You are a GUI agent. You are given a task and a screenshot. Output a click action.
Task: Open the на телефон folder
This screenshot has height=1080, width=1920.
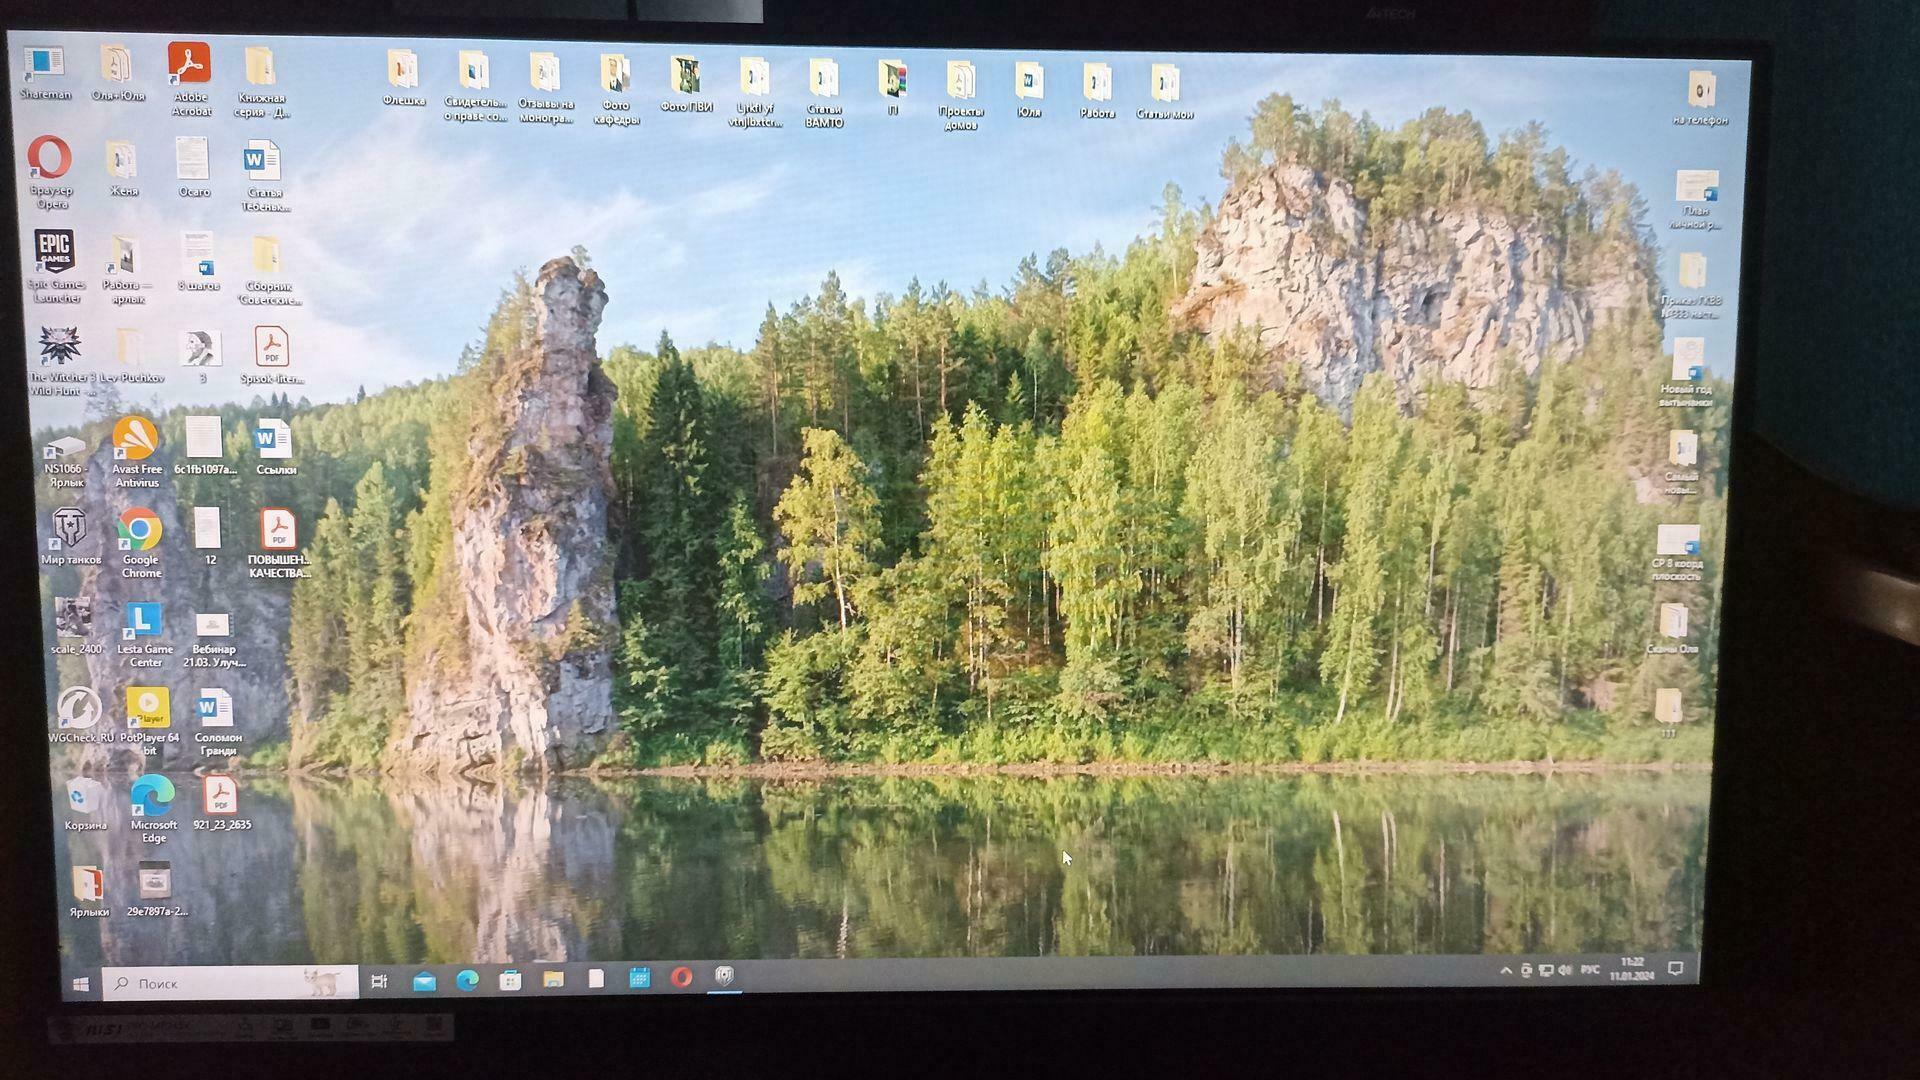[x=1700, y=98]
